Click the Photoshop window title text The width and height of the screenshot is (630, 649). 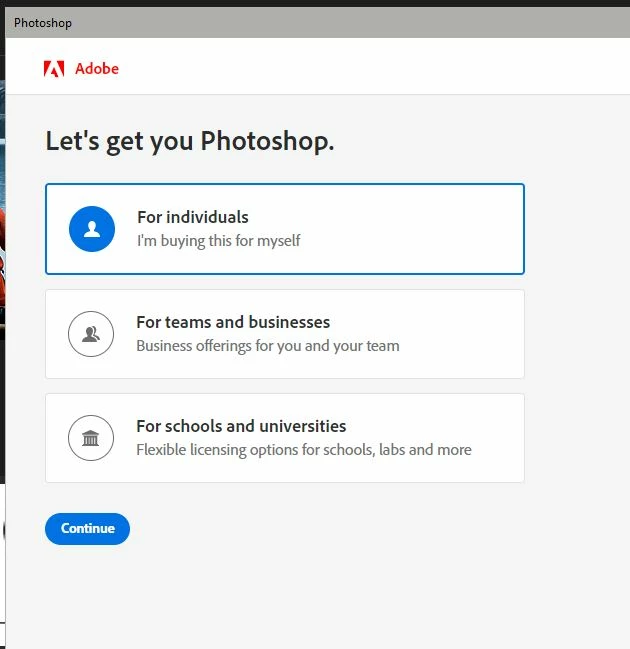tap(43, 23)
